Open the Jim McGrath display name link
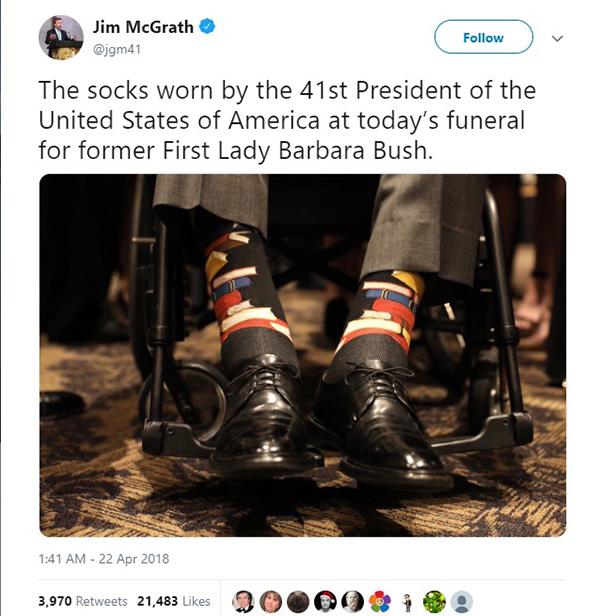The width and height of the screenshot is (600, 616). click(142, 27)
